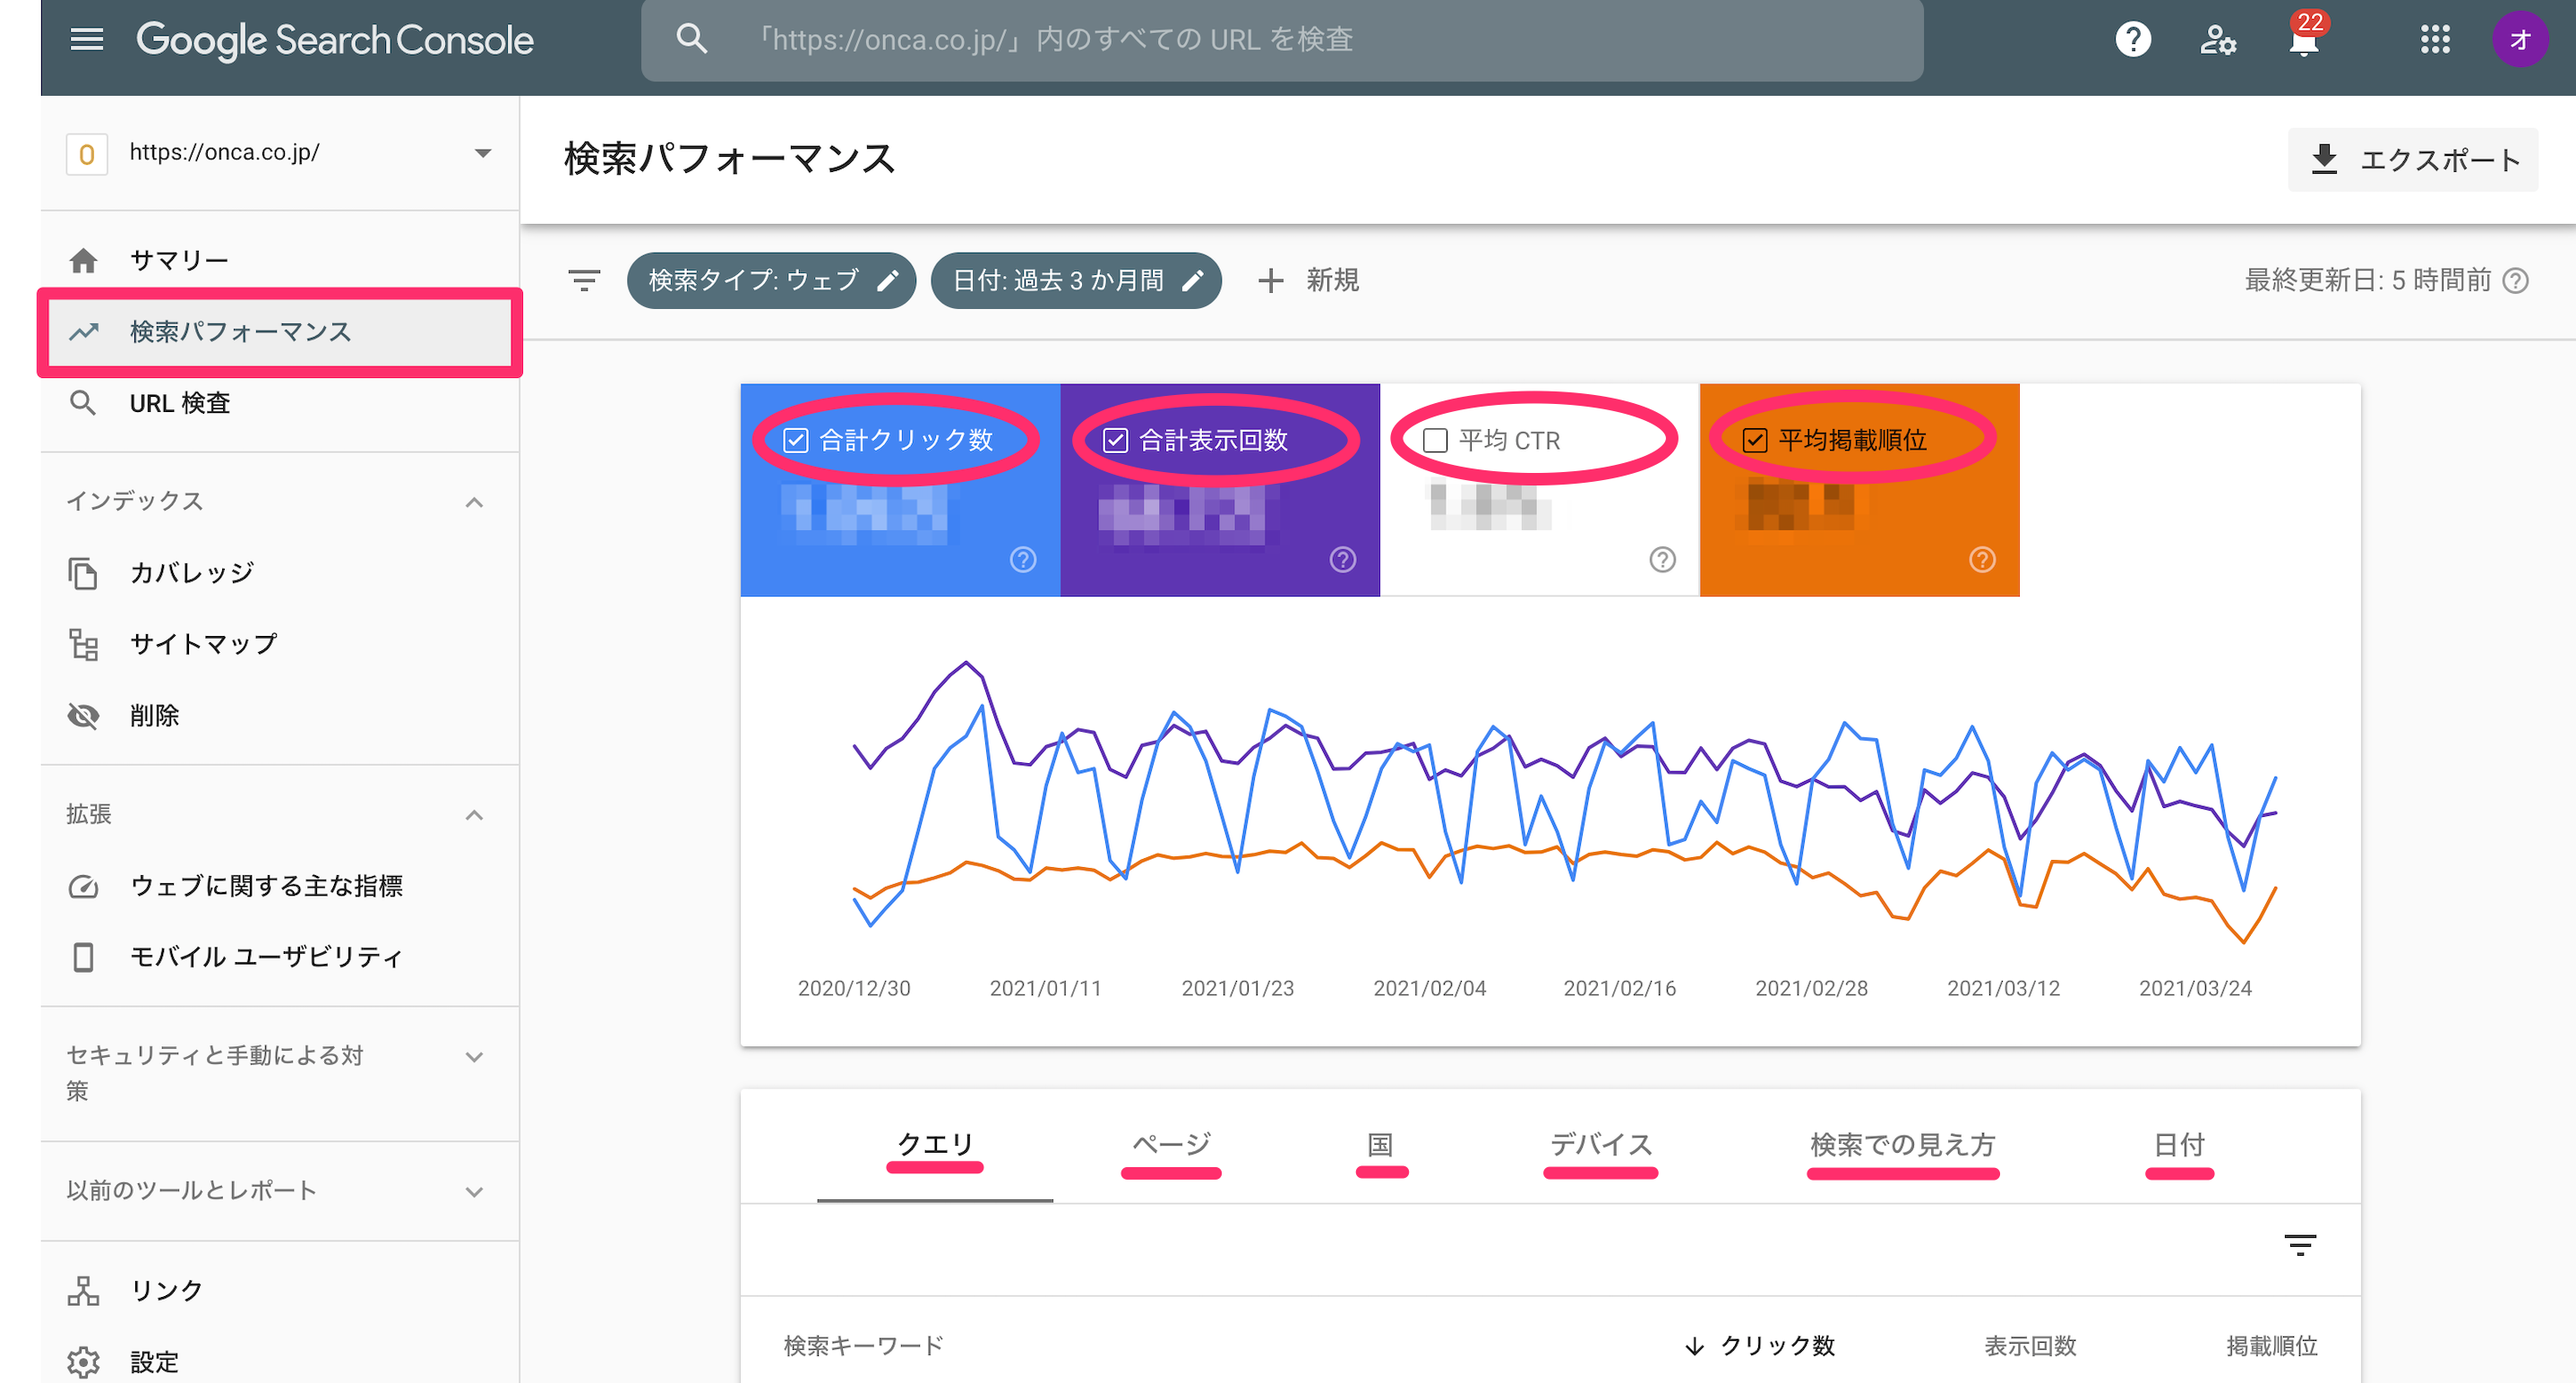Click help icon on 合計クリック数 card
The image size is (2576, 1383).
coord(1023,559)
